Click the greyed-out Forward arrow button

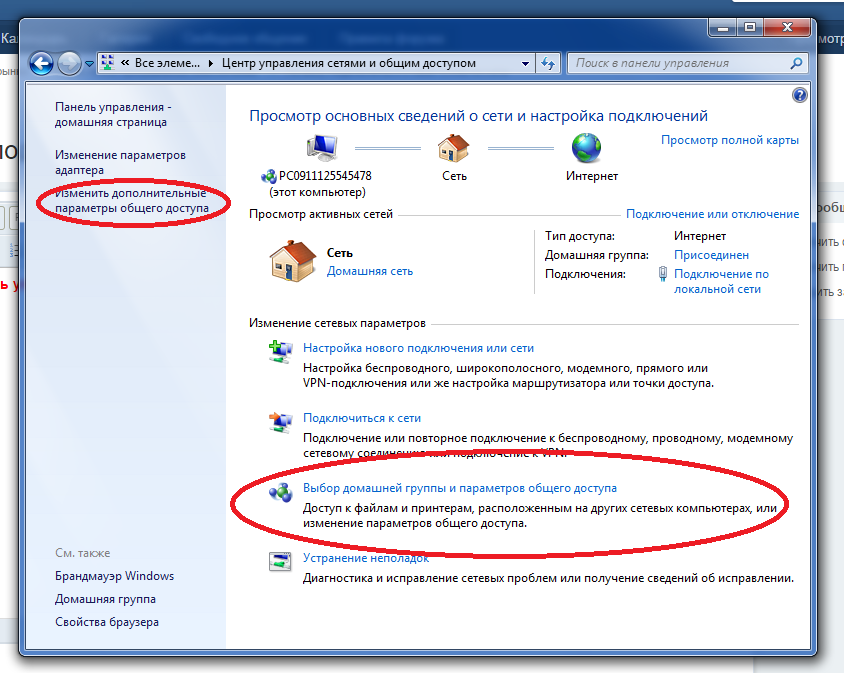coord(69,64)
